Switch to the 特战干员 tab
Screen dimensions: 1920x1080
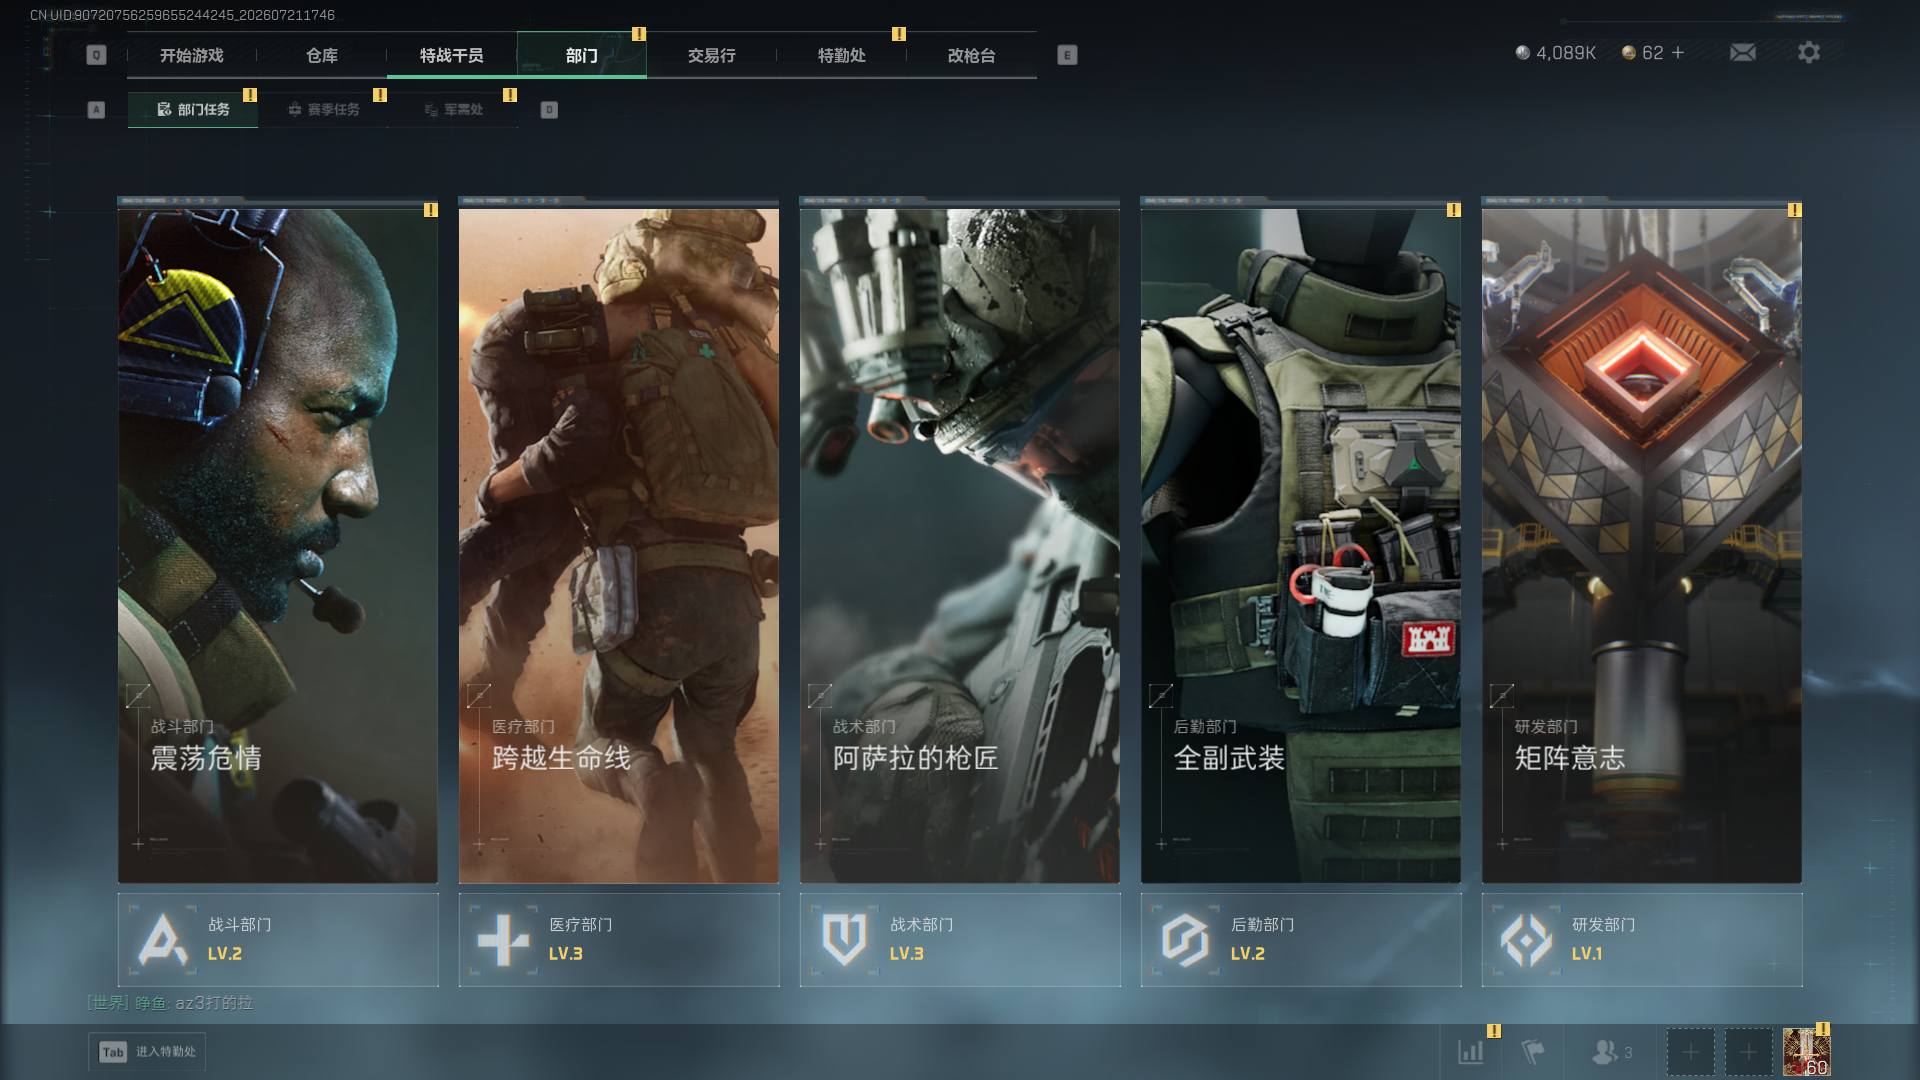[x=452, y=55]
